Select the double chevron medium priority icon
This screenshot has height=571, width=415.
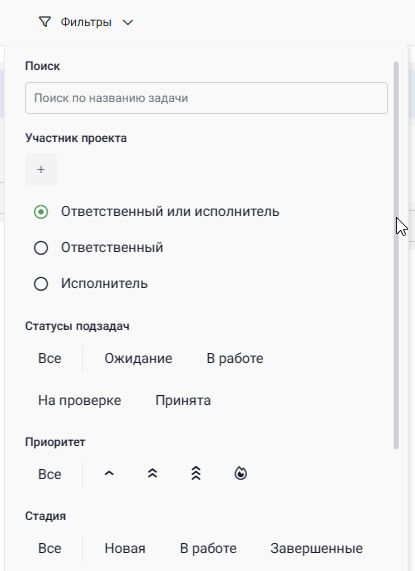[x=153, y=473]
